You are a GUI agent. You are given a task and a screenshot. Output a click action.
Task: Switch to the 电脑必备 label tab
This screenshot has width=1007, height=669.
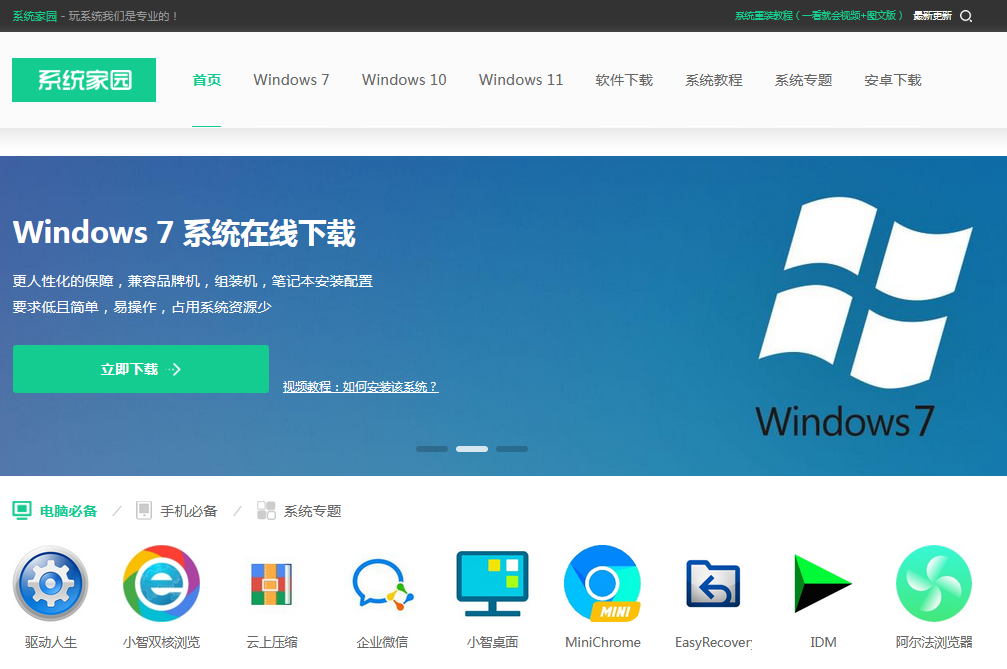(x=69, y=511)
